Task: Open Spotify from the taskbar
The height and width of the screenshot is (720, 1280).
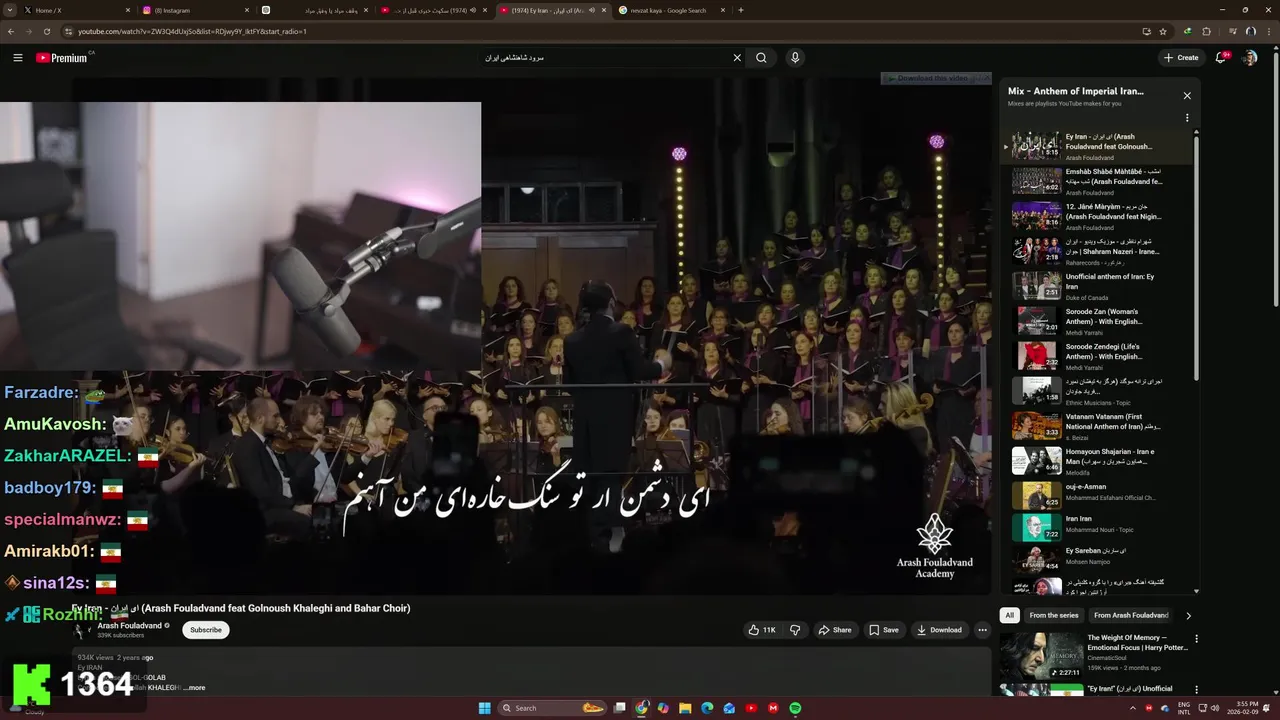Action: [795, 708]
